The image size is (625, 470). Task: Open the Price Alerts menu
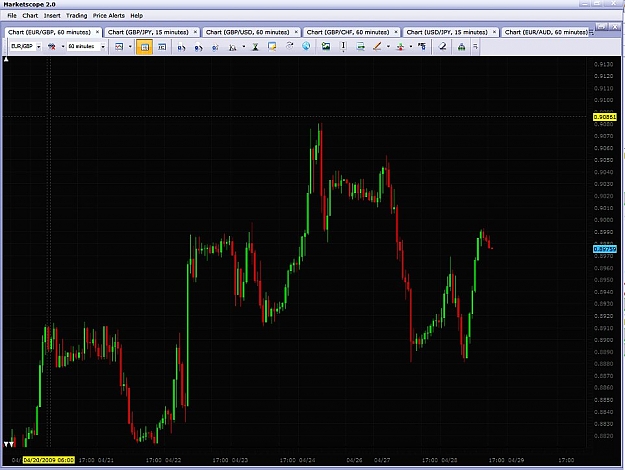point(108,16)
